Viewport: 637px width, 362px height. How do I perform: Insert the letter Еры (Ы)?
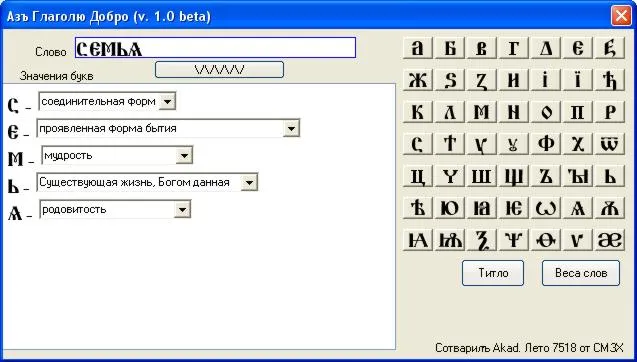(578, 176)
